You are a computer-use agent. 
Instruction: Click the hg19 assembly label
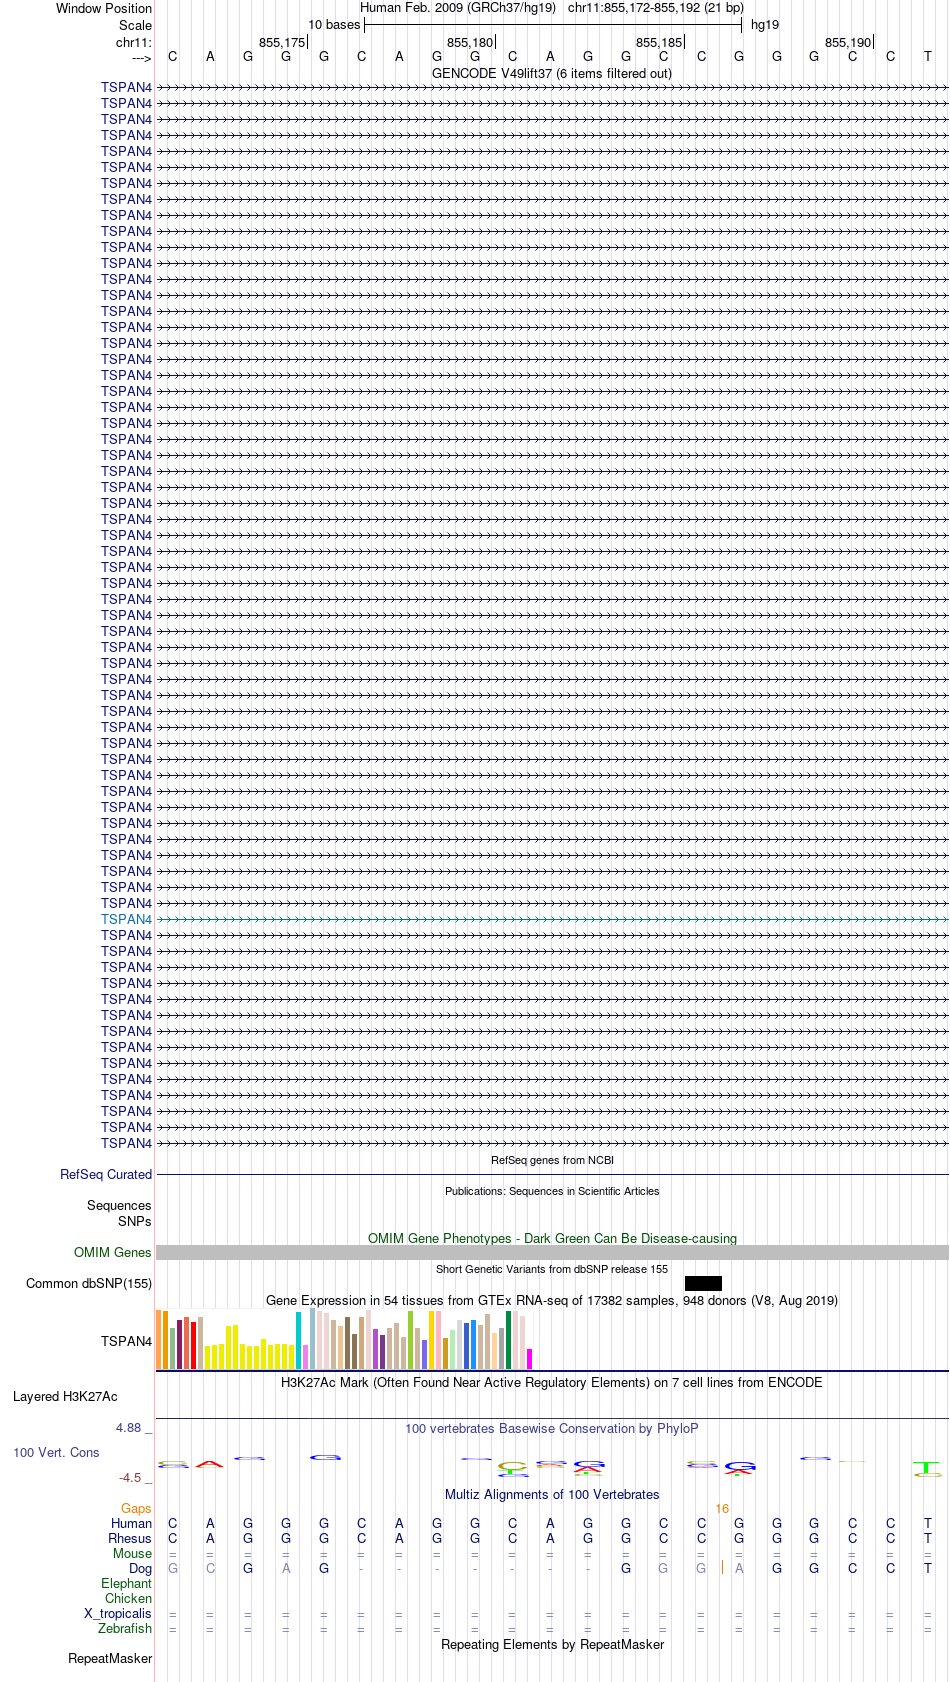(x=765, y=25)
